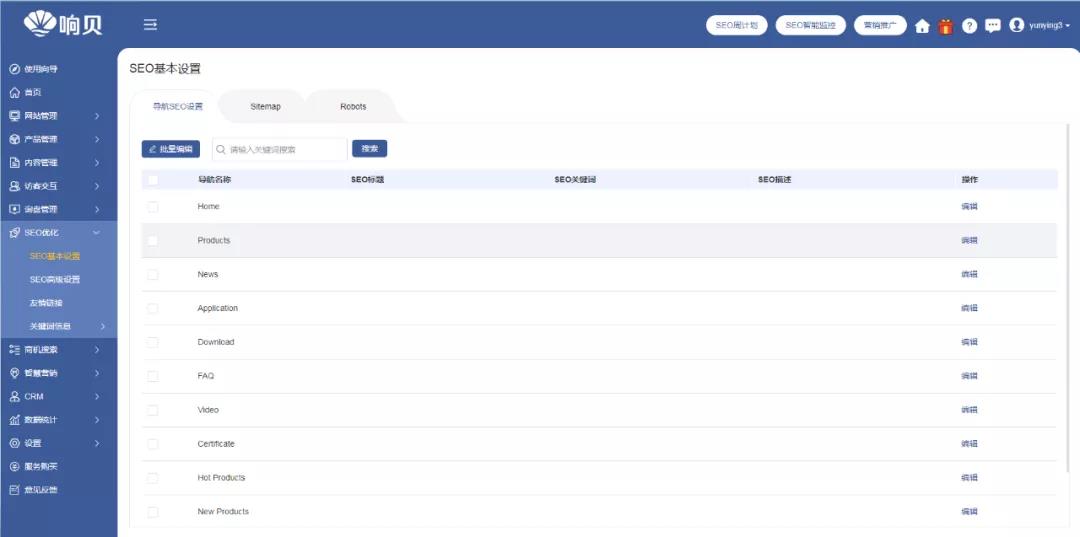
Task: Focus the keyword search input field
Action: coord(285,149)
